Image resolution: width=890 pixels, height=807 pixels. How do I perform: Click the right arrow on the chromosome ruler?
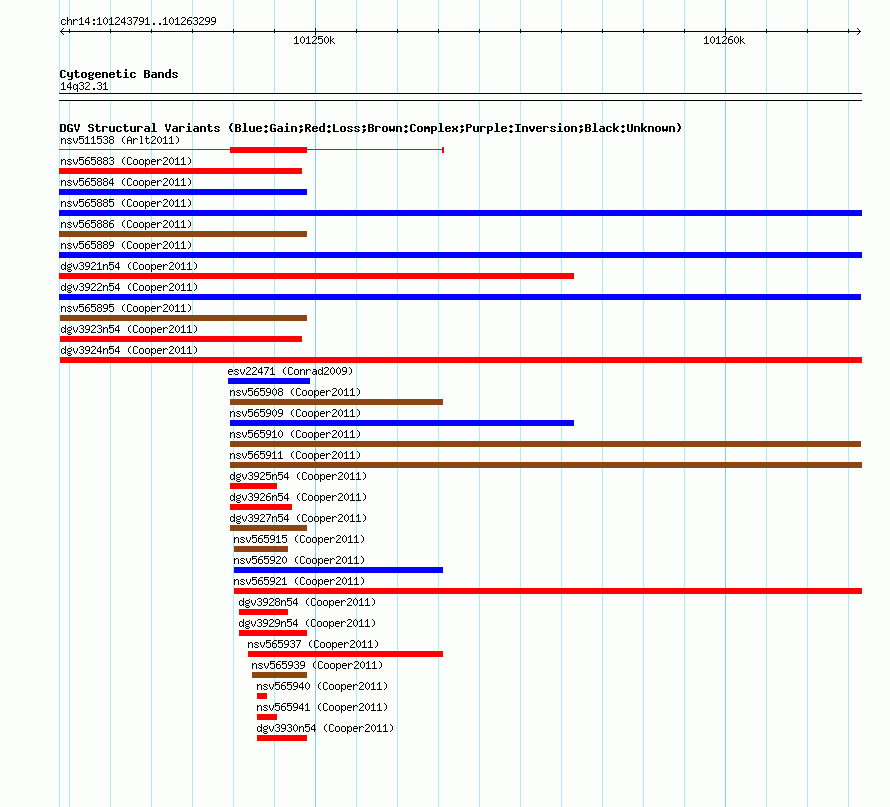[x=858, y=31]
